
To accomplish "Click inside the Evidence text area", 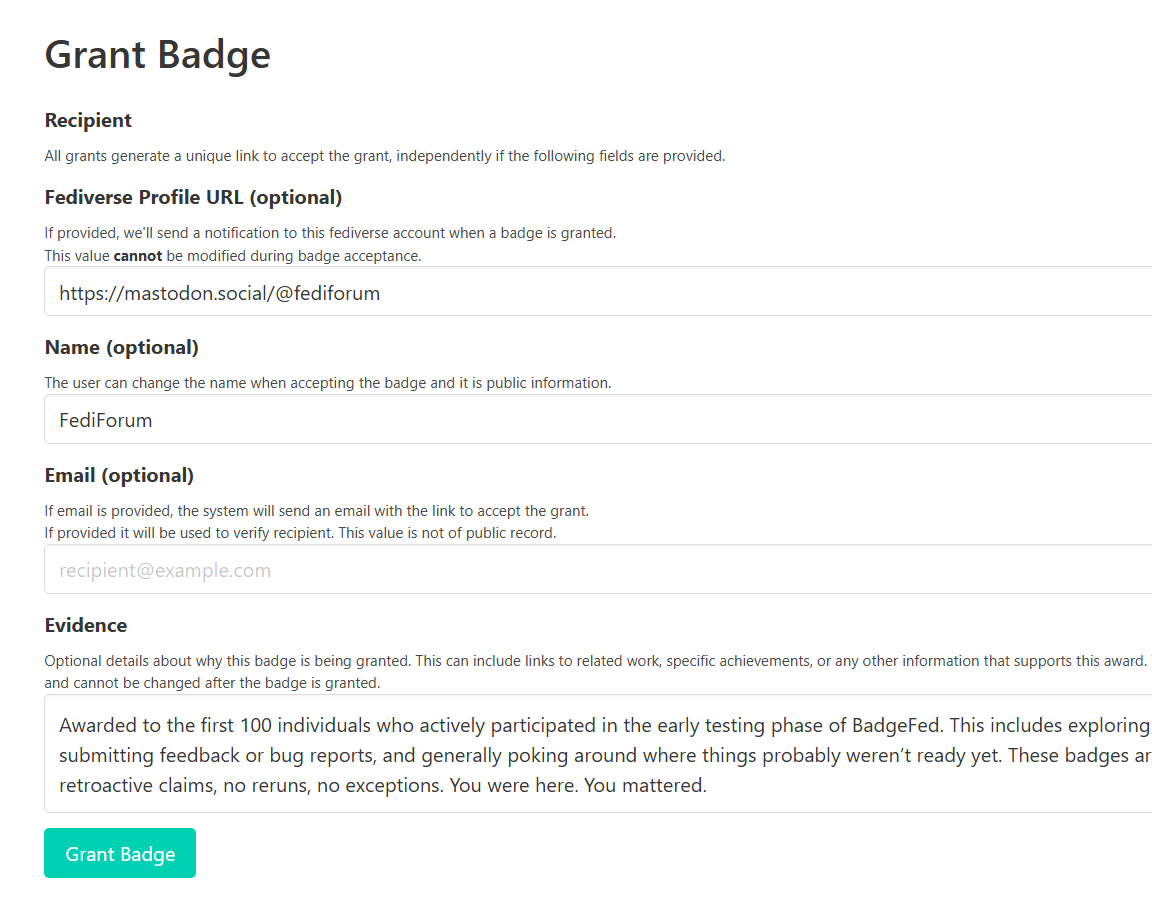I will tap(600, 754).
